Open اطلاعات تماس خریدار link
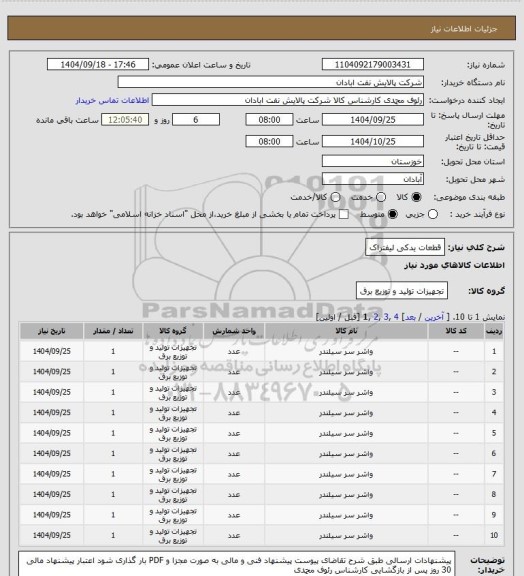The height and width of the screenshot is (576, 524). pos(112,100)
